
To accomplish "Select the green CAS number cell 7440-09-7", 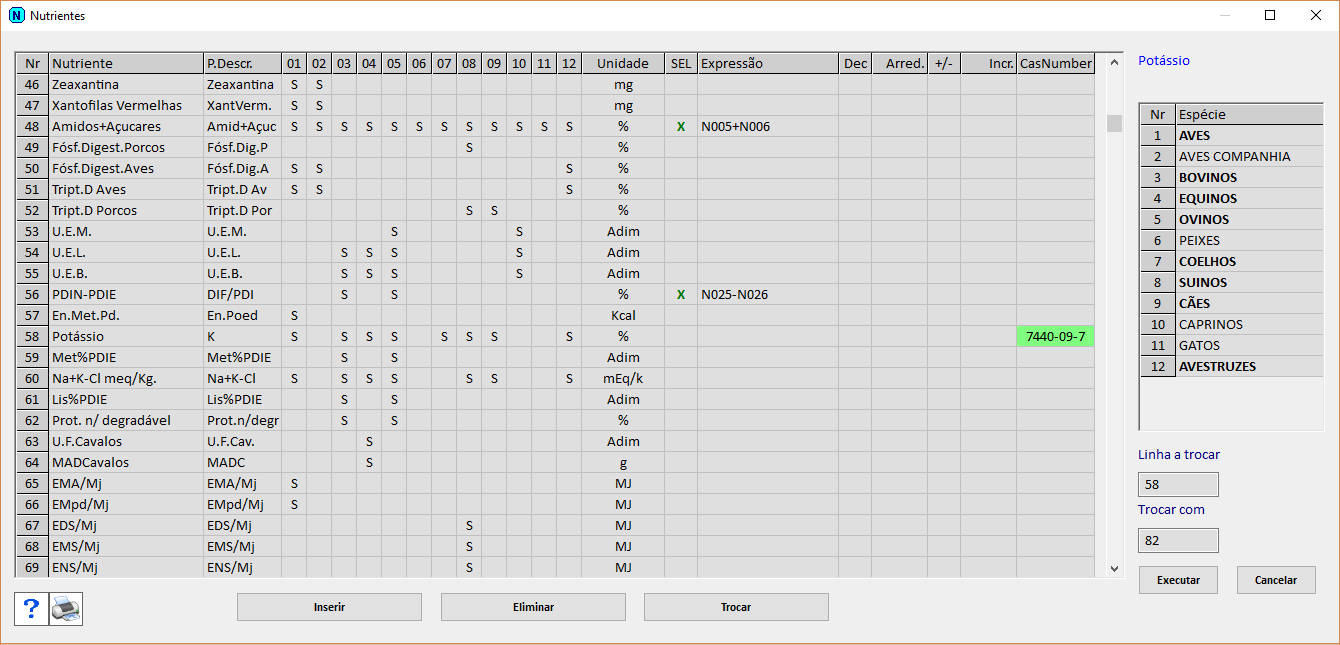I will pyautogui.click(x=1055, y=337).
